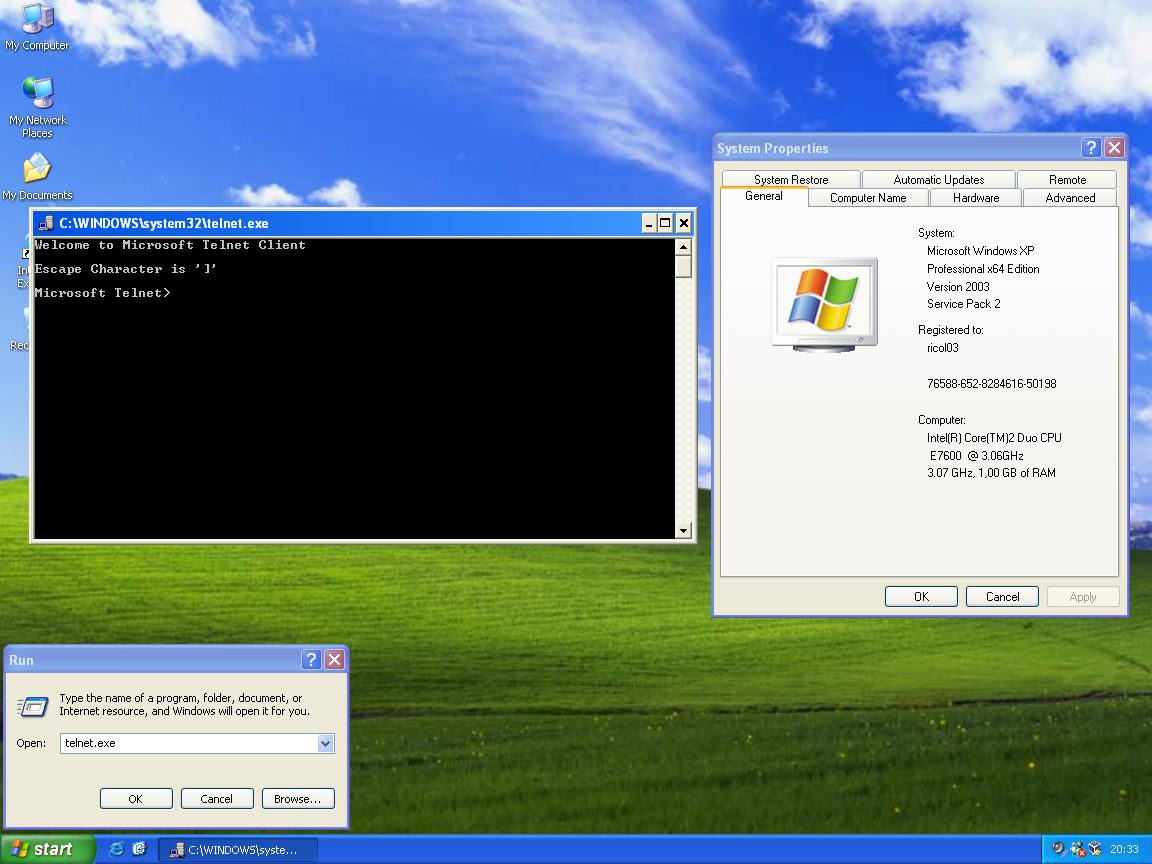Click the Microsoft Telnet> prompt line
Viewport: 1152px width, 864px height.
click(102, 292)
